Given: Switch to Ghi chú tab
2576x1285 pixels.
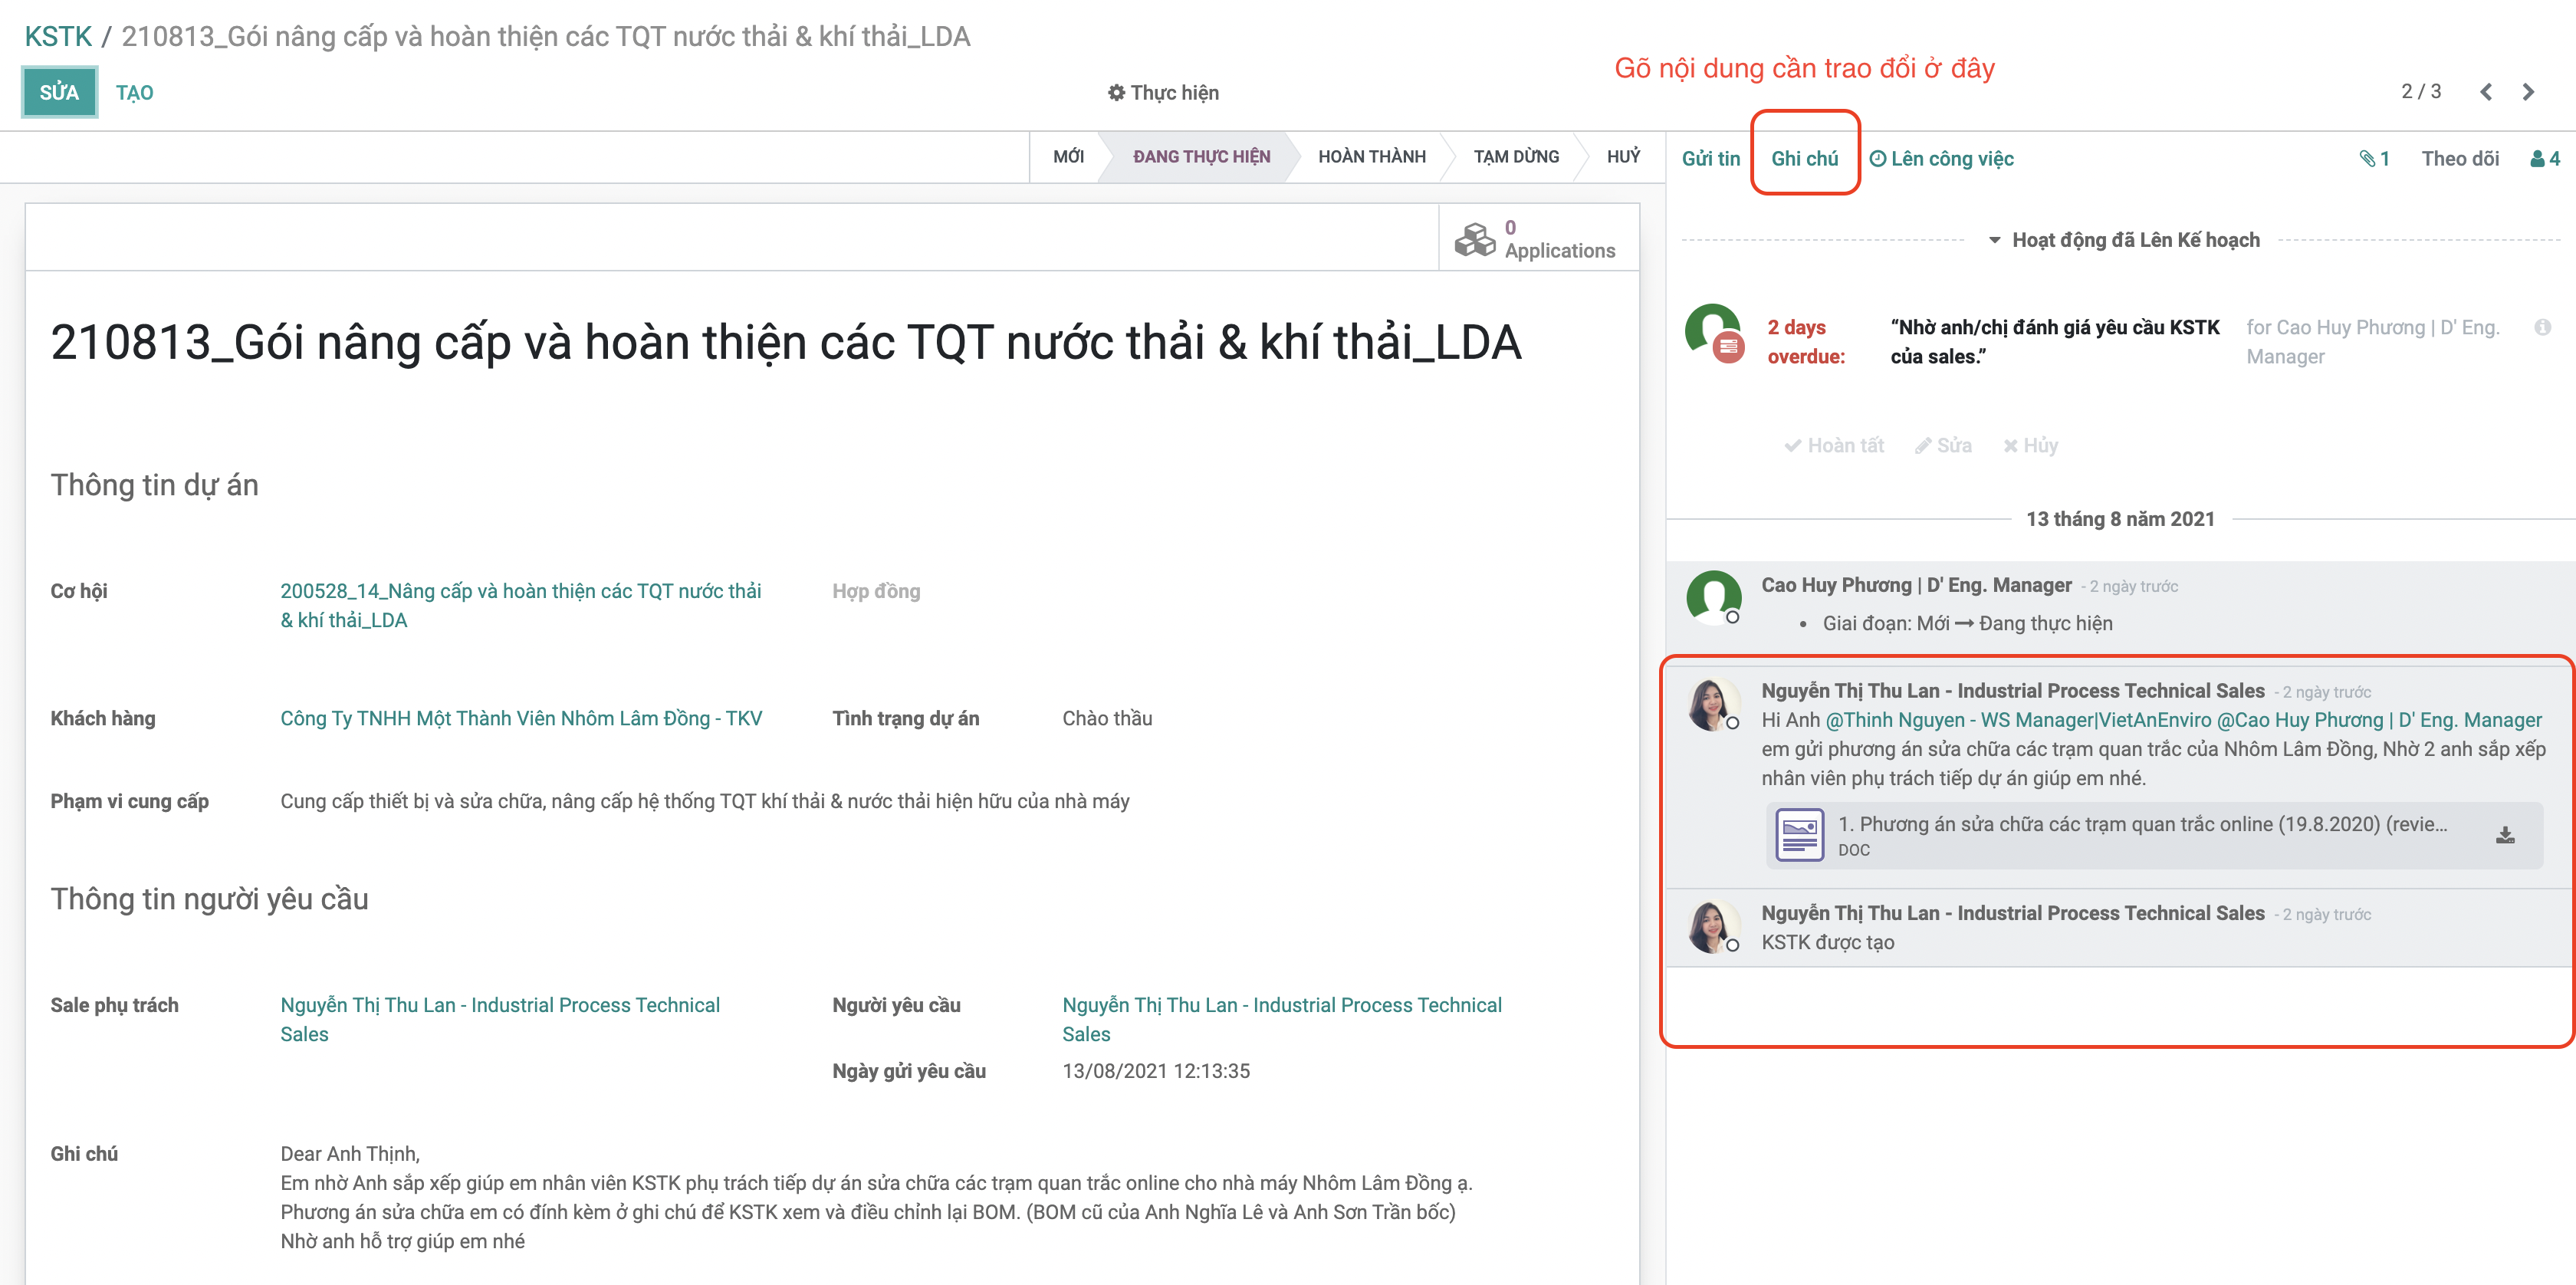Looking at the screenshot, I should [x=1804, y=158].
